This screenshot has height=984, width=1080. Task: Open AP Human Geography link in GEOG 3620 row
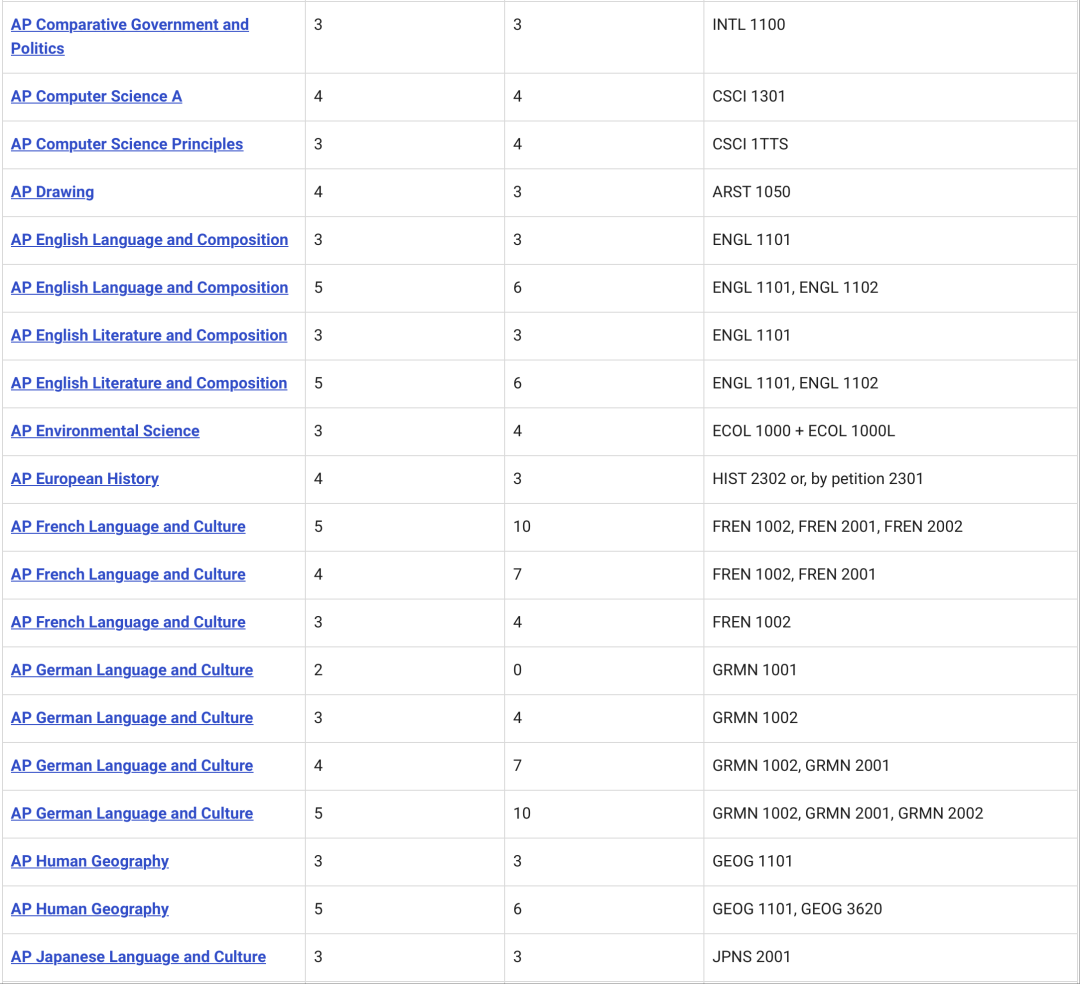coord(90,909)
